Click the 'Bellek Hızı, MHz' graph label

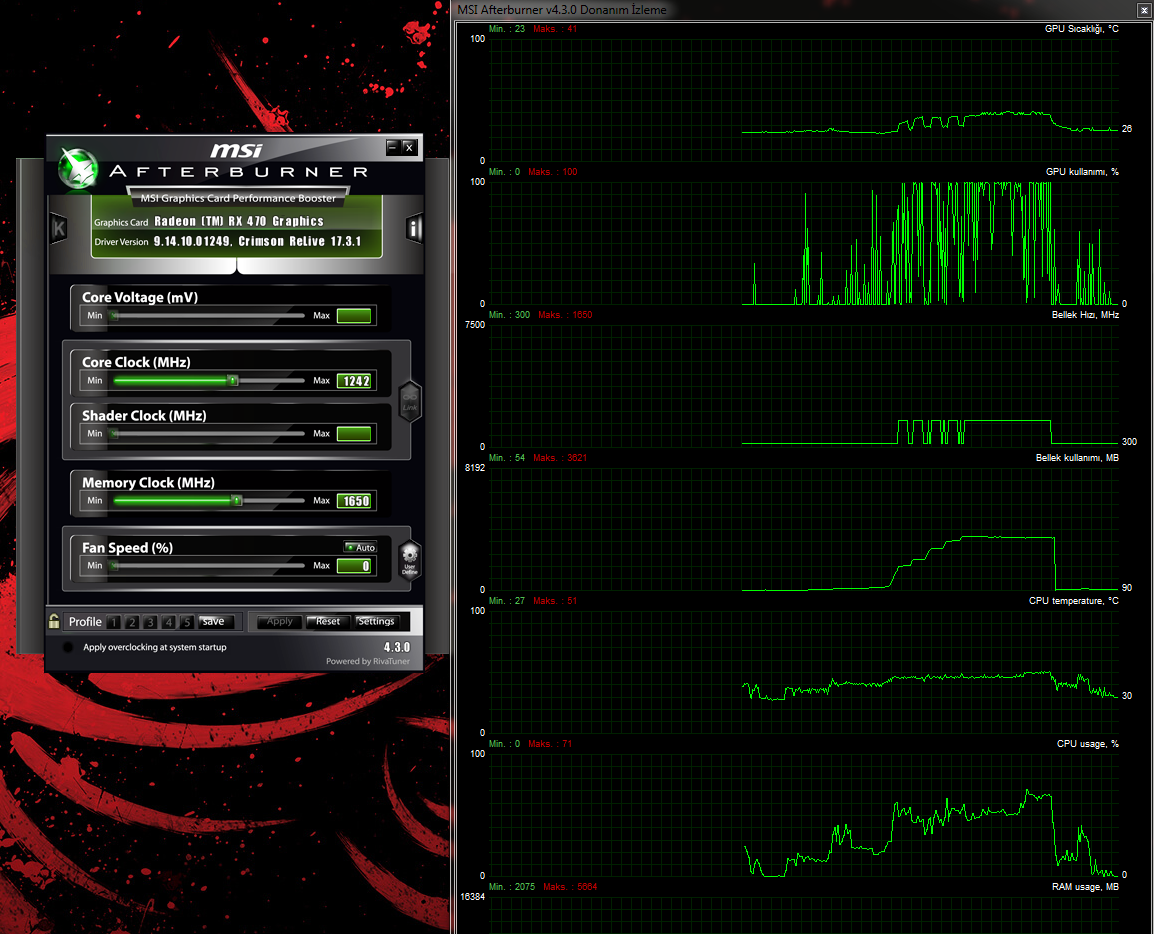[x=1085, y=315]
